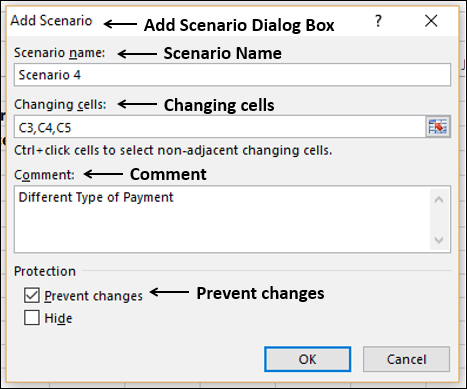This screenshot has width=467, height=389.
Task: Click the 'Scenario name:' field label
Action: coord(59,53)
